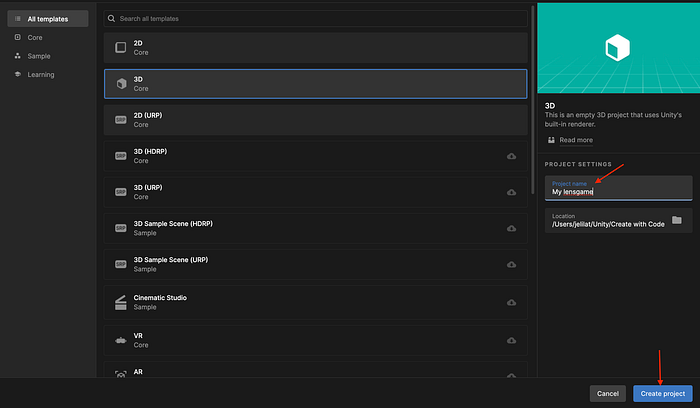Screen dimensions: 700x408
Task: Select the Cinematic Studio template
Action: pos(315,303)
